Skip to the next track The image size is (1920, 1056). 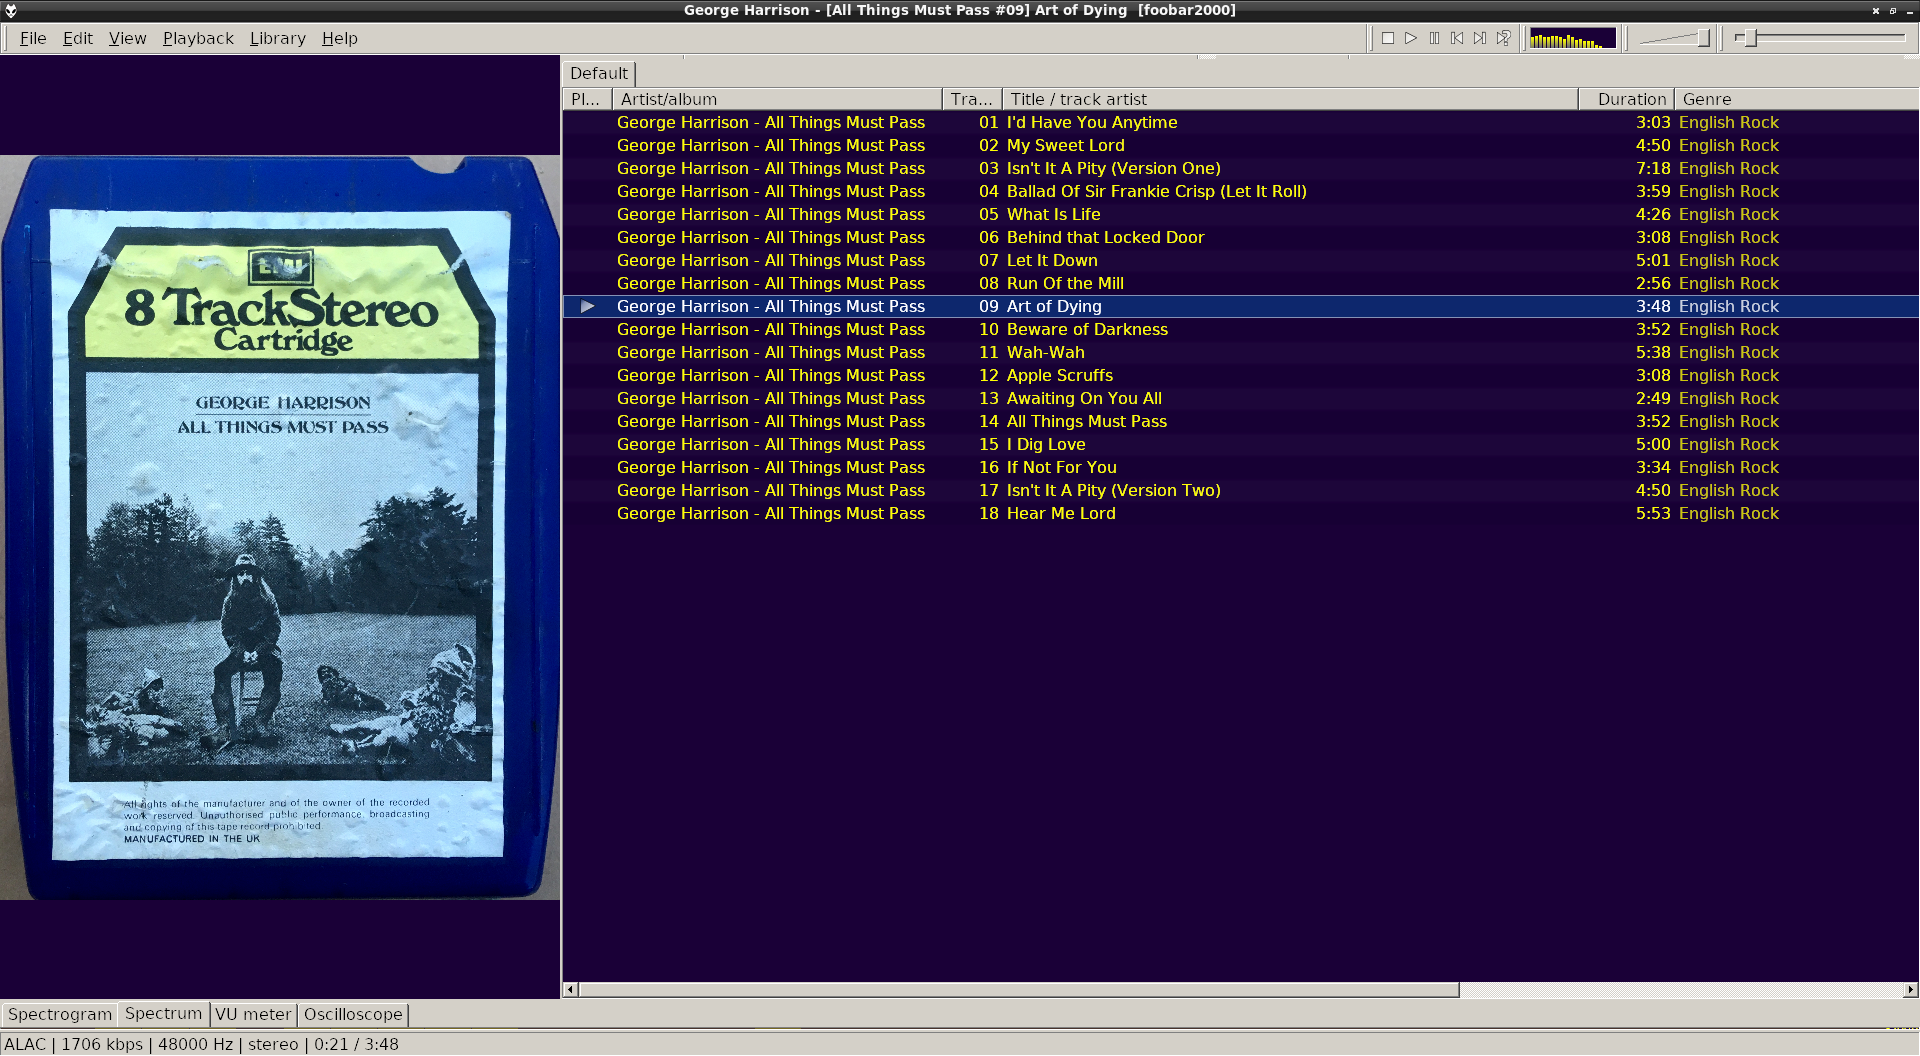point(1480,38)
